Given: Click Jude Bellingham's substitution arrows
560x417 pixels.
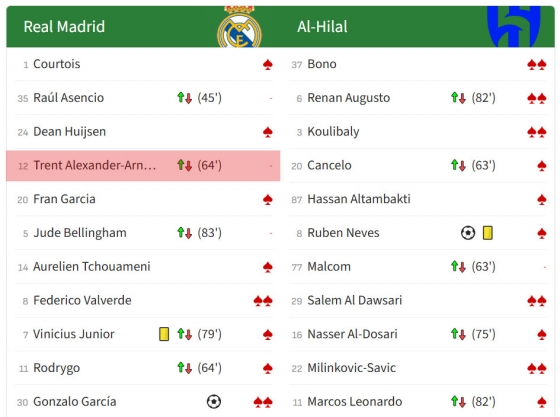Looking at the screenshot, I should click(184, 233).
